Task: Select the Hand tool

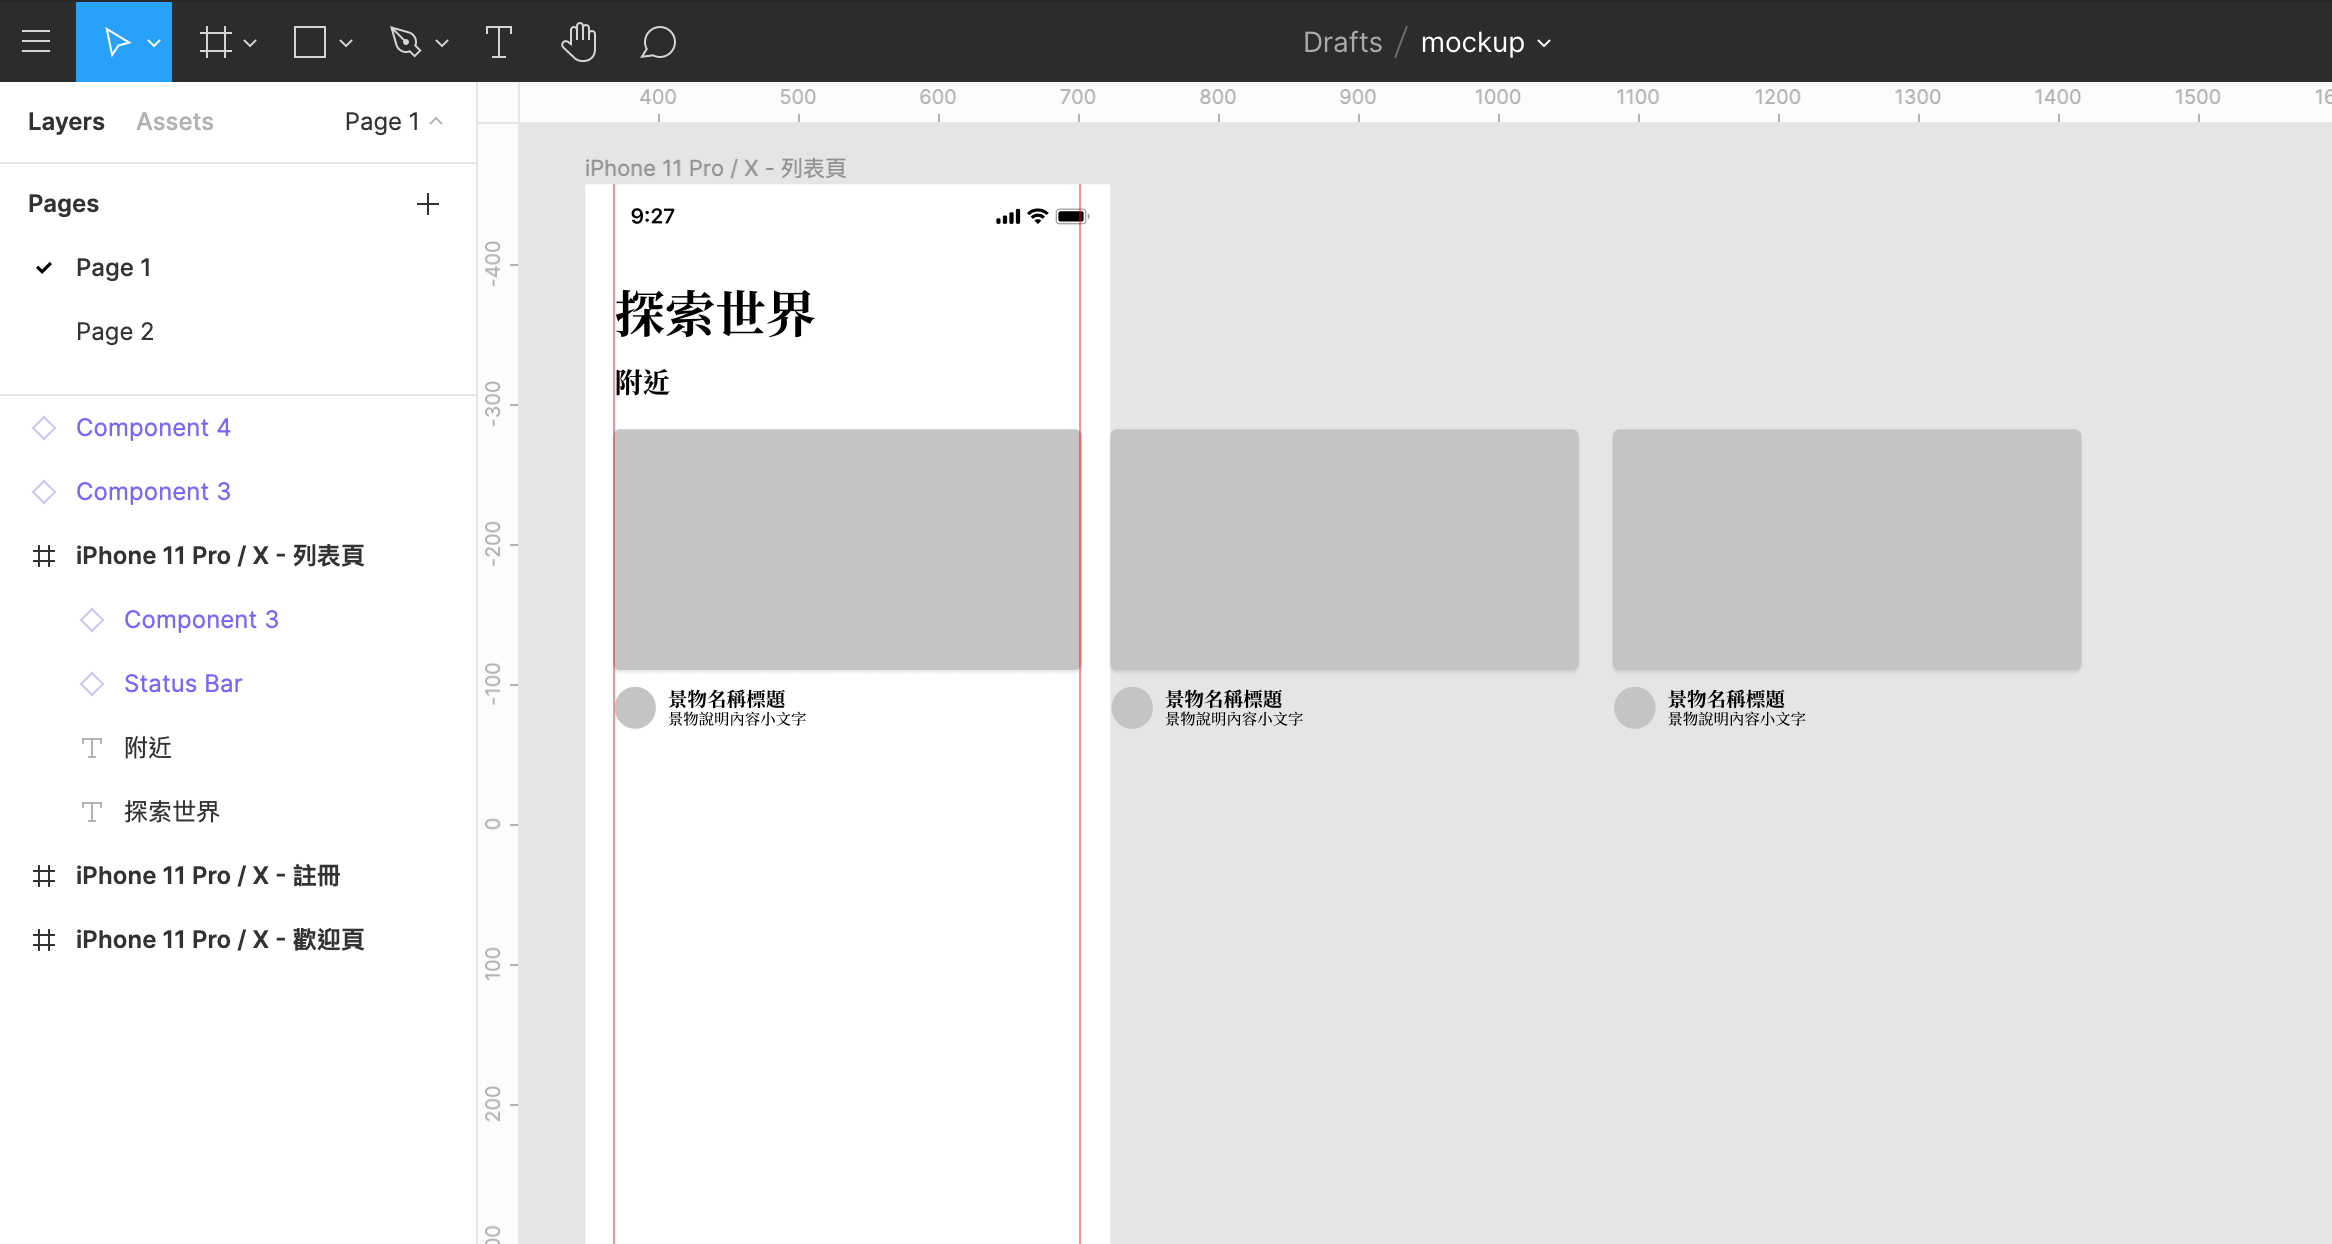Action: (x=578, y=42)
